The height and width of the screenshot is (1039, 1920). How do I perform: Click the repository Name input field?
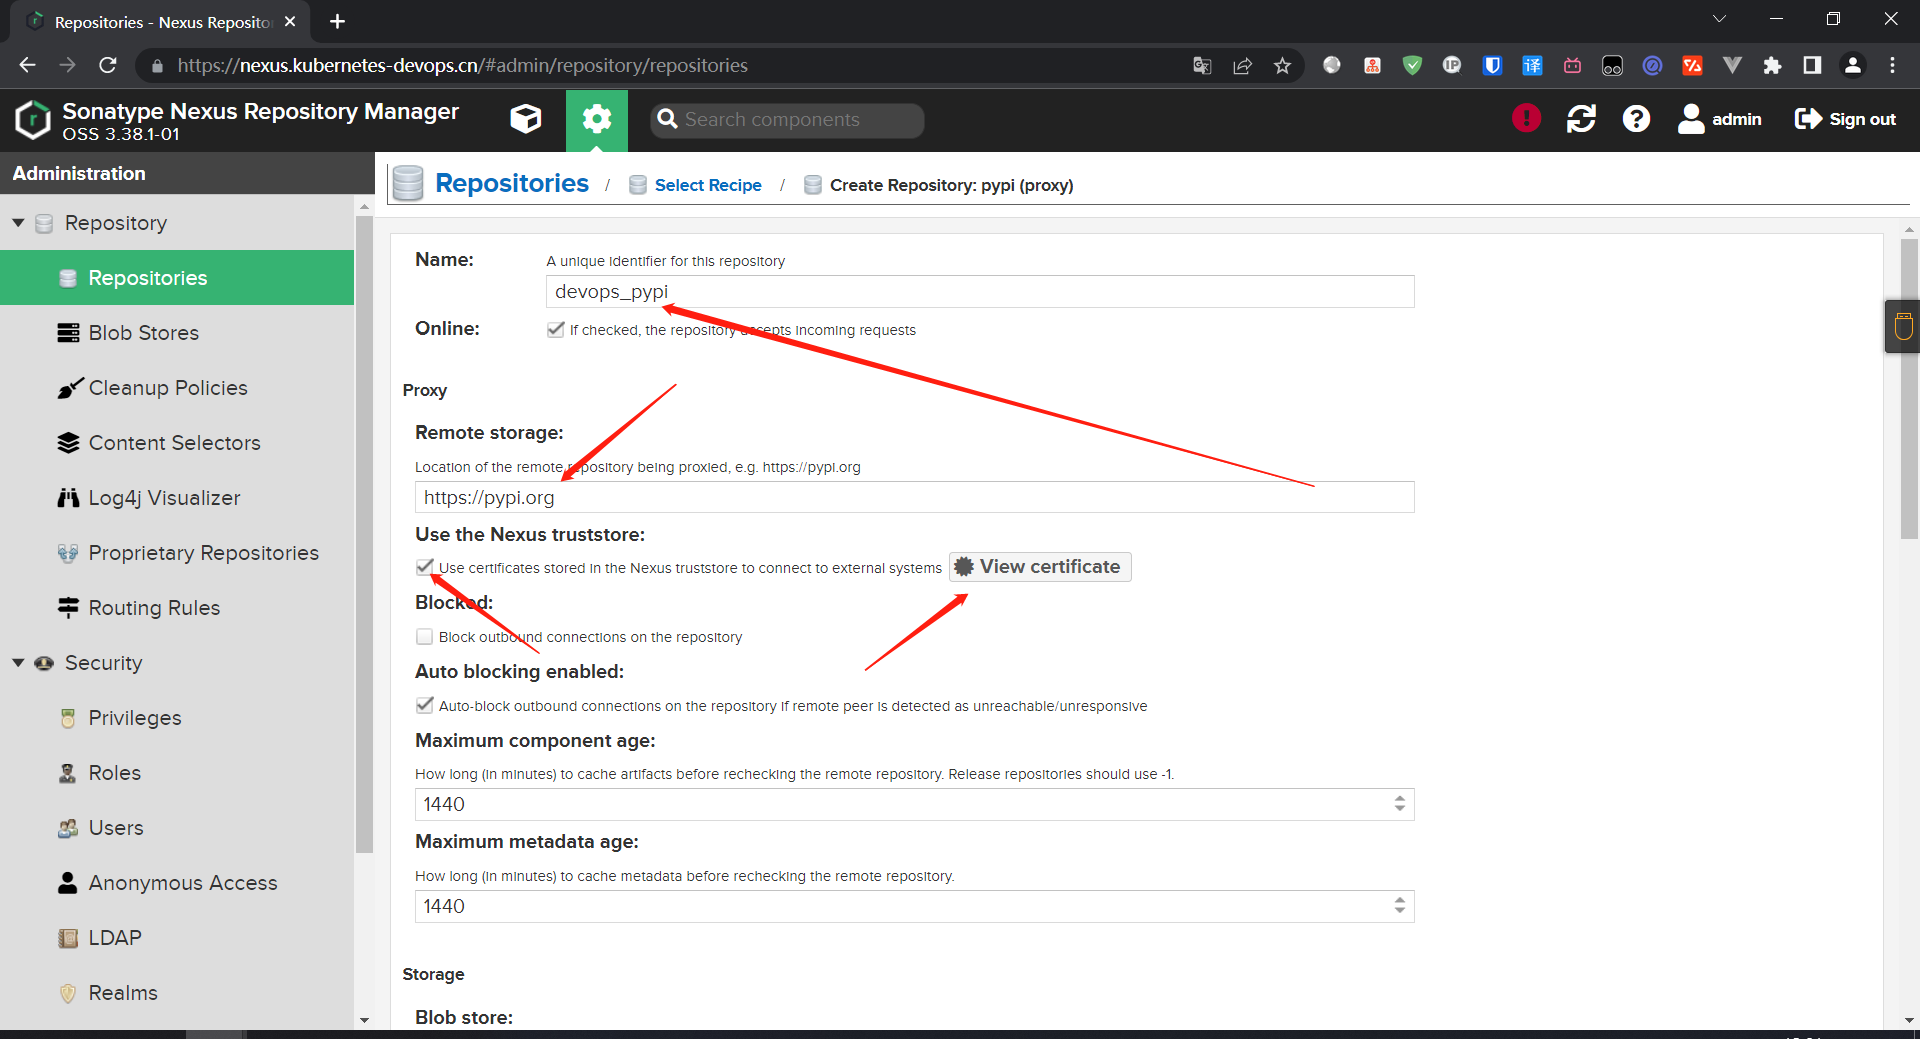click(980, 291)
